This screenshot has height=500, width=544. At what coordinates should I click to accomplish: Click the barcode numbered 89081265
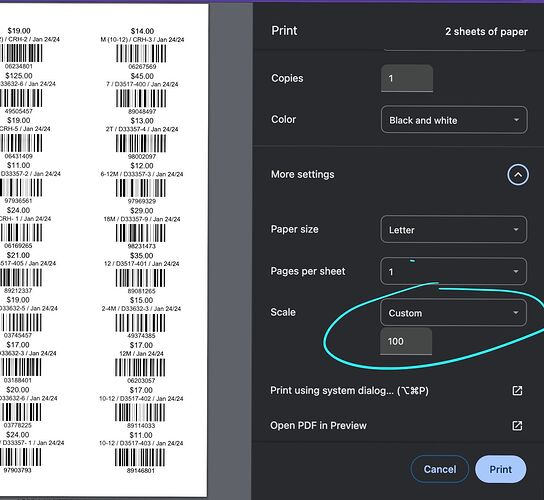141,278
